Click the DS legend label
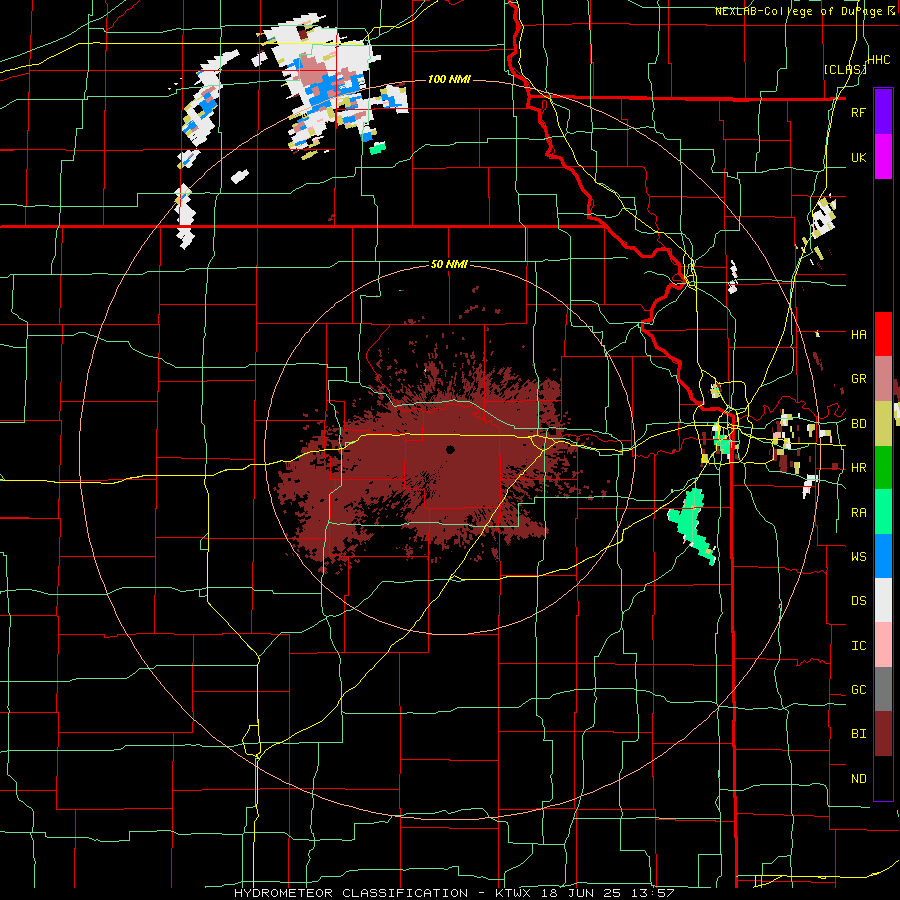The width and height of the screenshot is (900, 900). pyautogui.click(x=858, y=601)
